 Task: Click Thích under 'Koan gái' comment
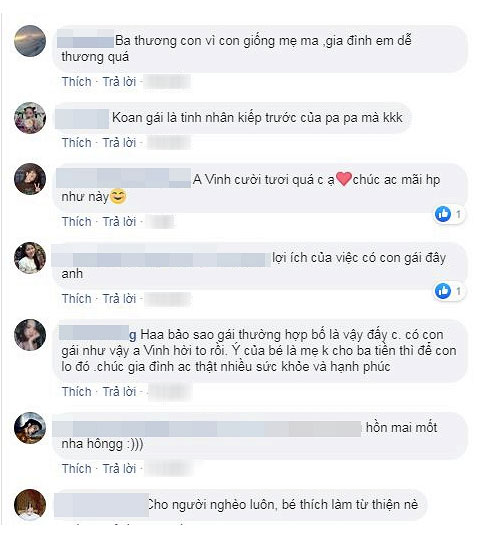click(77, 143)
